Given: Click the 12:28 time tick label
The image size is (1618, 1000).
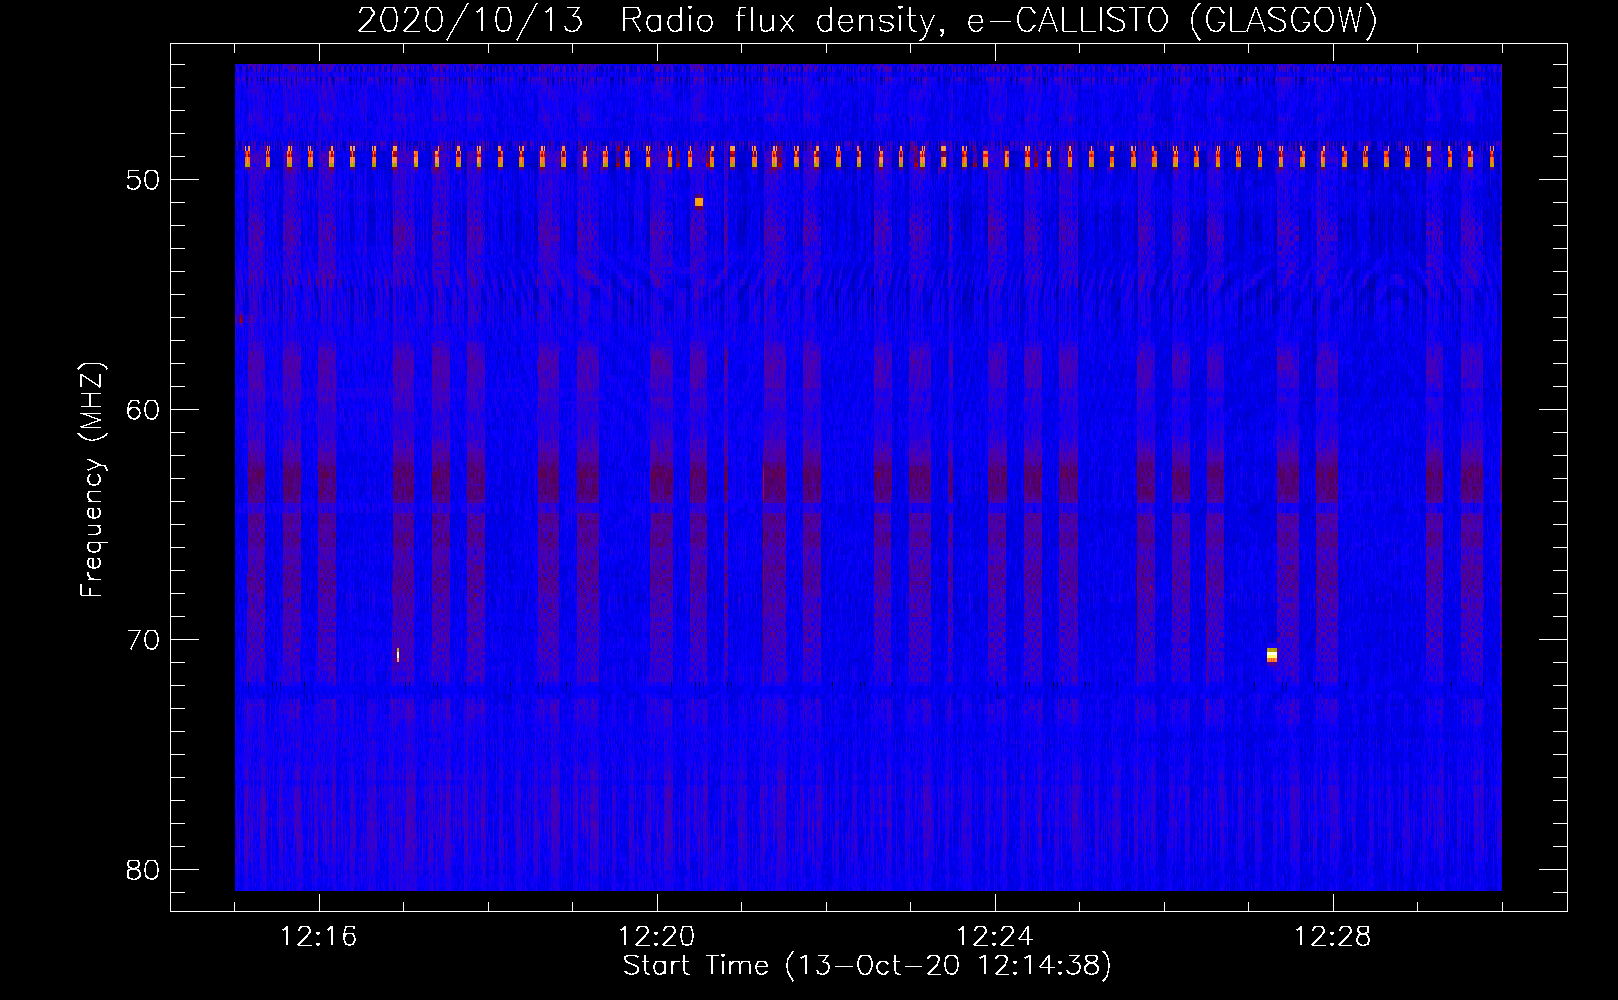Looking at the screenshot, I should pos(1333,937).
